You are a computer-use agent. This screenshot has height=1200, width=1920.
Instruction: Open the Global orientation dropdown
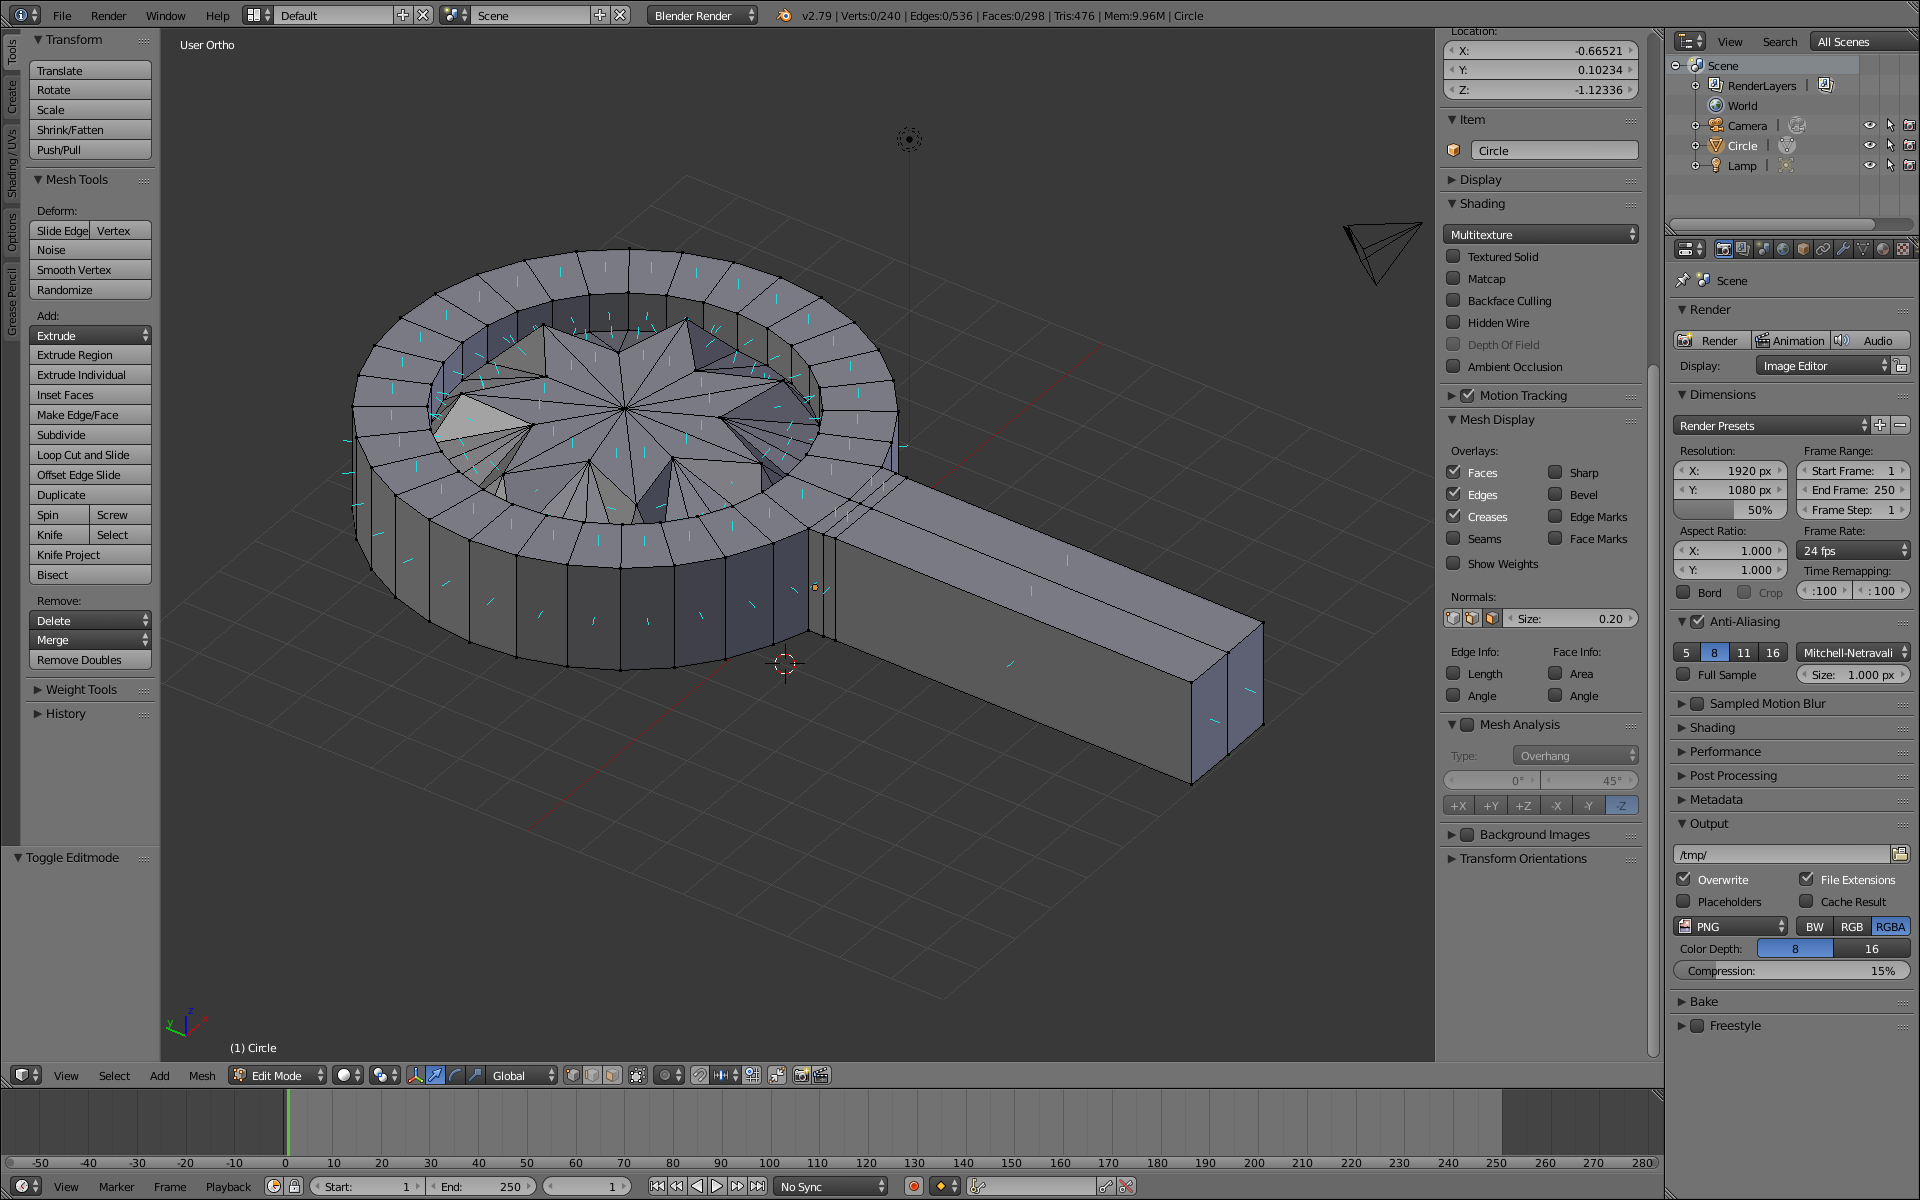(521, 1075)
